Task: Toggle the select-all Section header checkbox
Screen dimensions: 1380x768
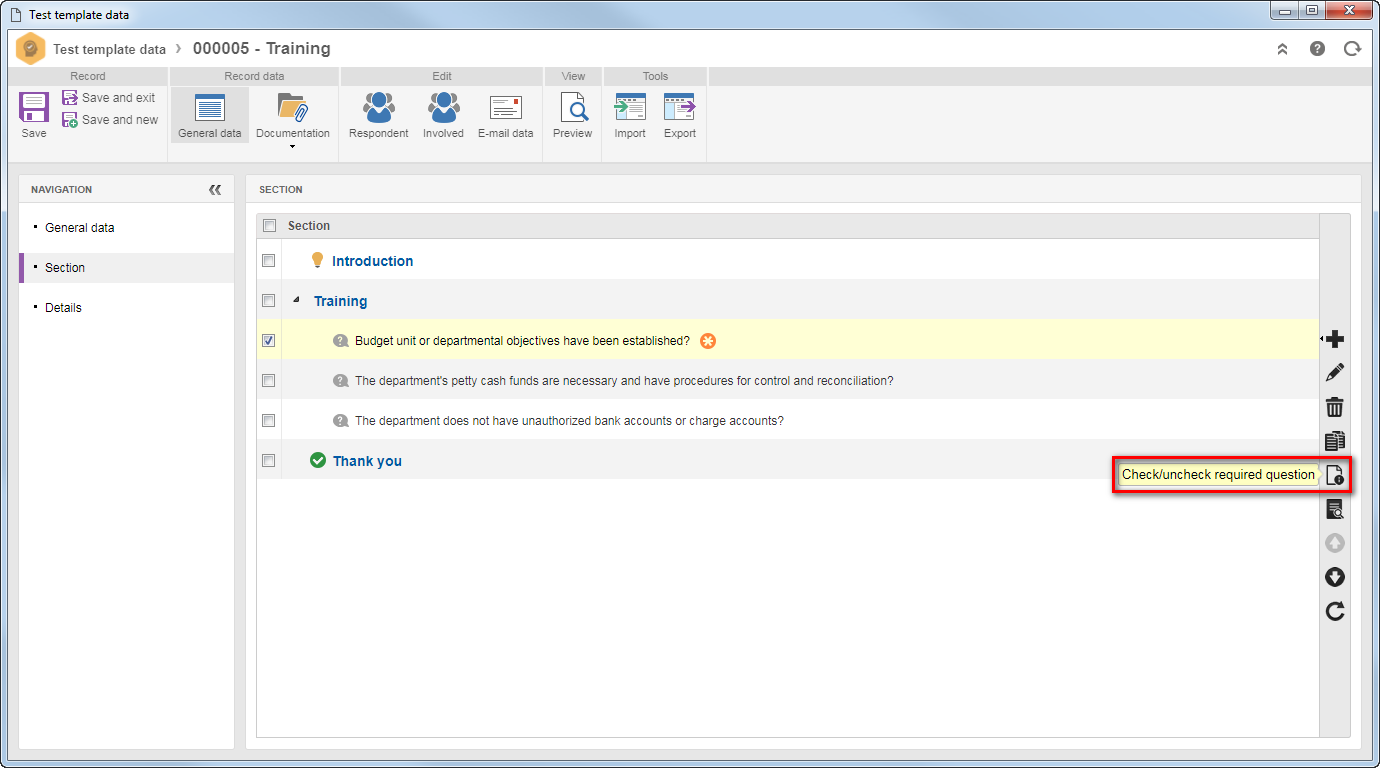Action: pyautogui.click(x=269, y=226)
